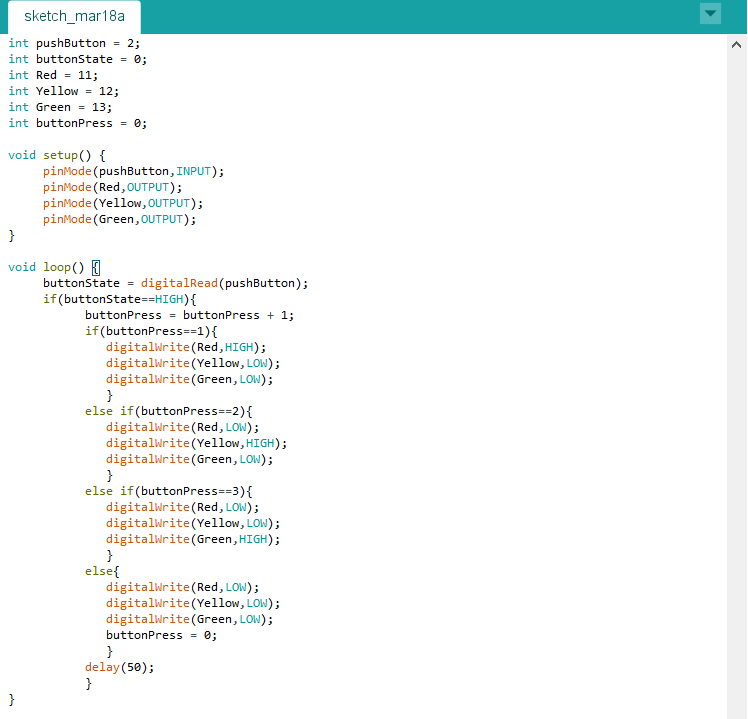Image resolution: width=748 pixels, height=719 pixels.
Task: Click the 'void setup() {' line
Action: coord(57,156)
